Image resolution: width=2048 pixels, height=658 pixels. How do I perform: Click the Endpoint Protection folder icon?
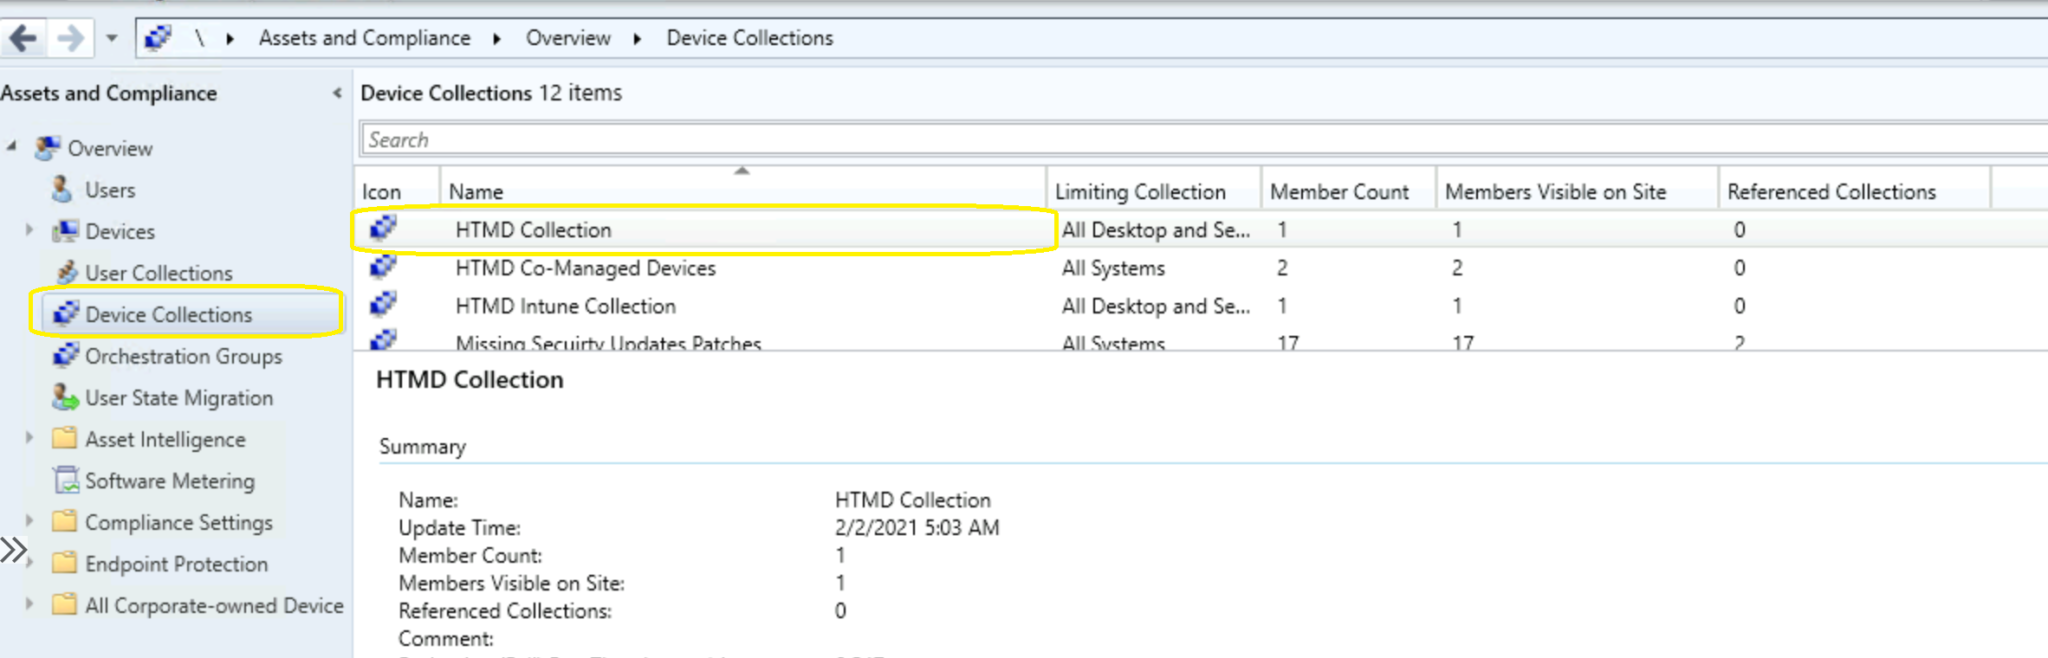click(65, 563)
